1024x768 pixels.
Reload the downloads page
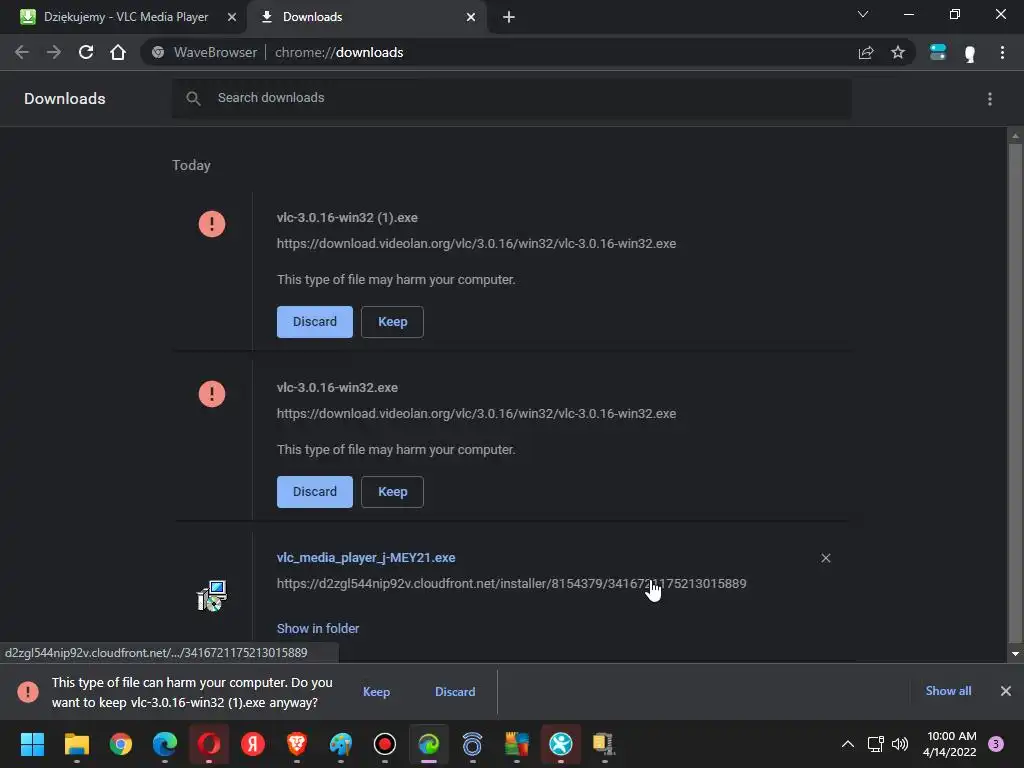coord(86,52)
